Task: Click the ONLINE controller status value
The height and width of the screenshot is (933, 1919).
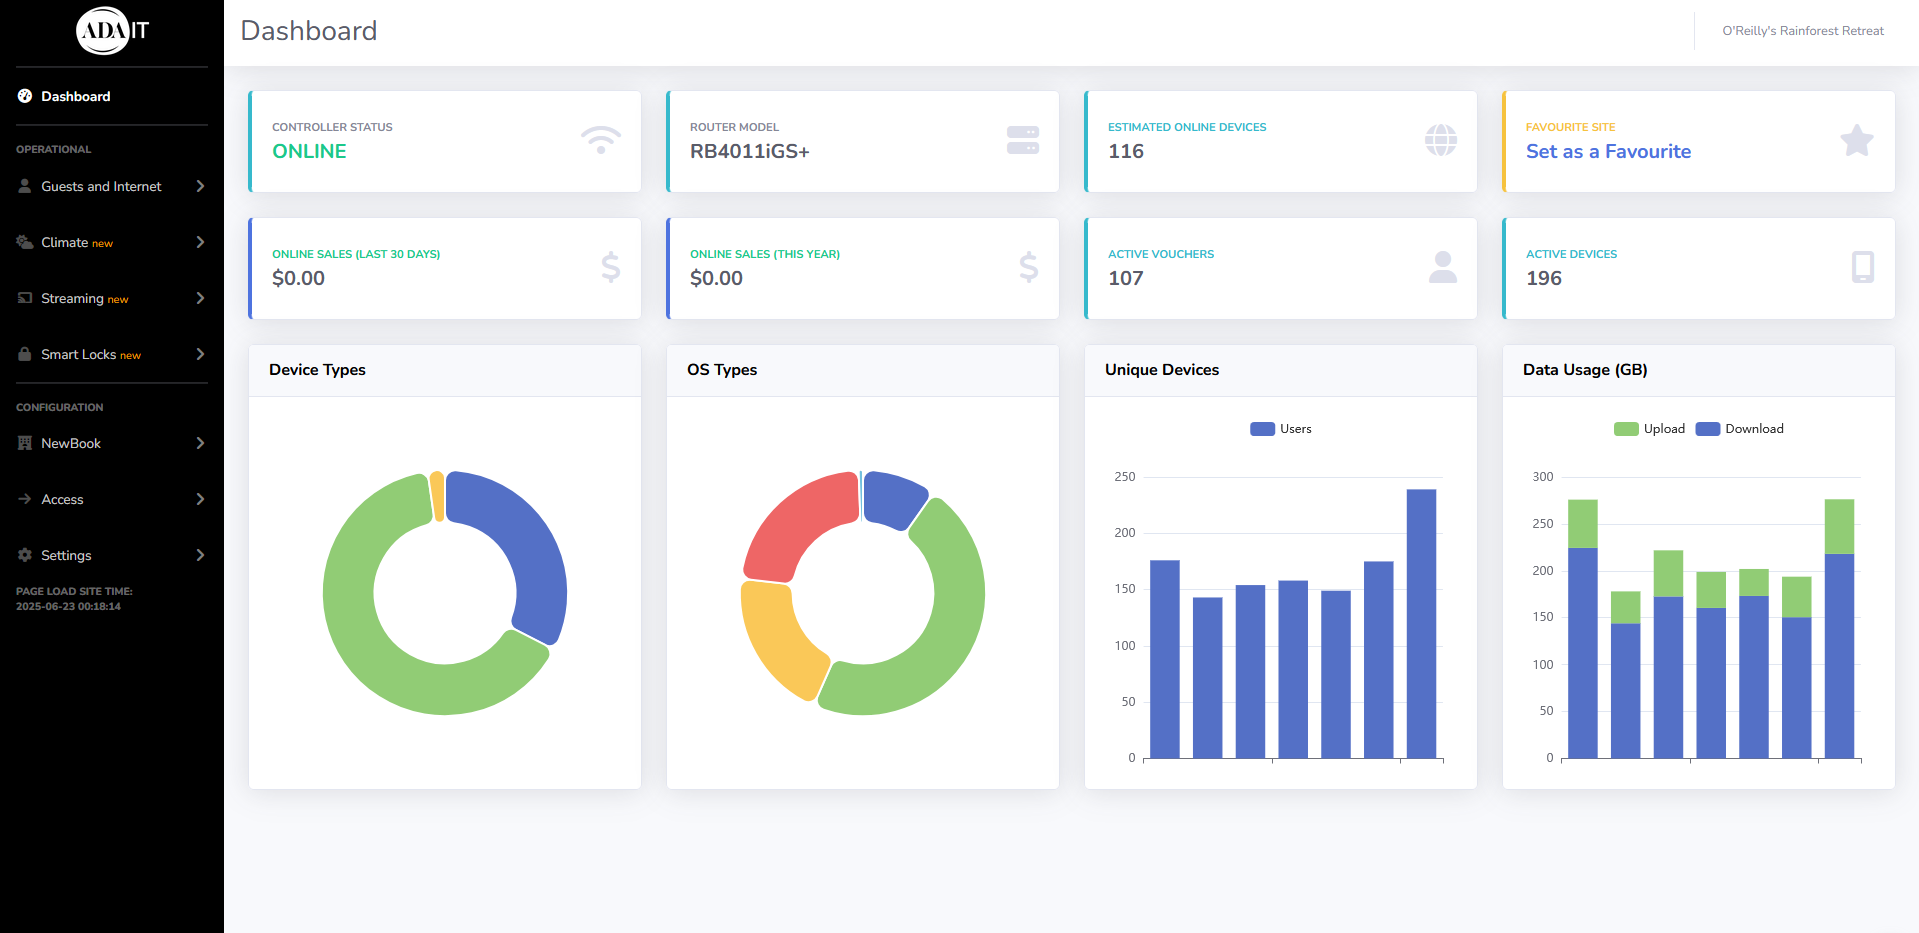Action: pos(309,151)
